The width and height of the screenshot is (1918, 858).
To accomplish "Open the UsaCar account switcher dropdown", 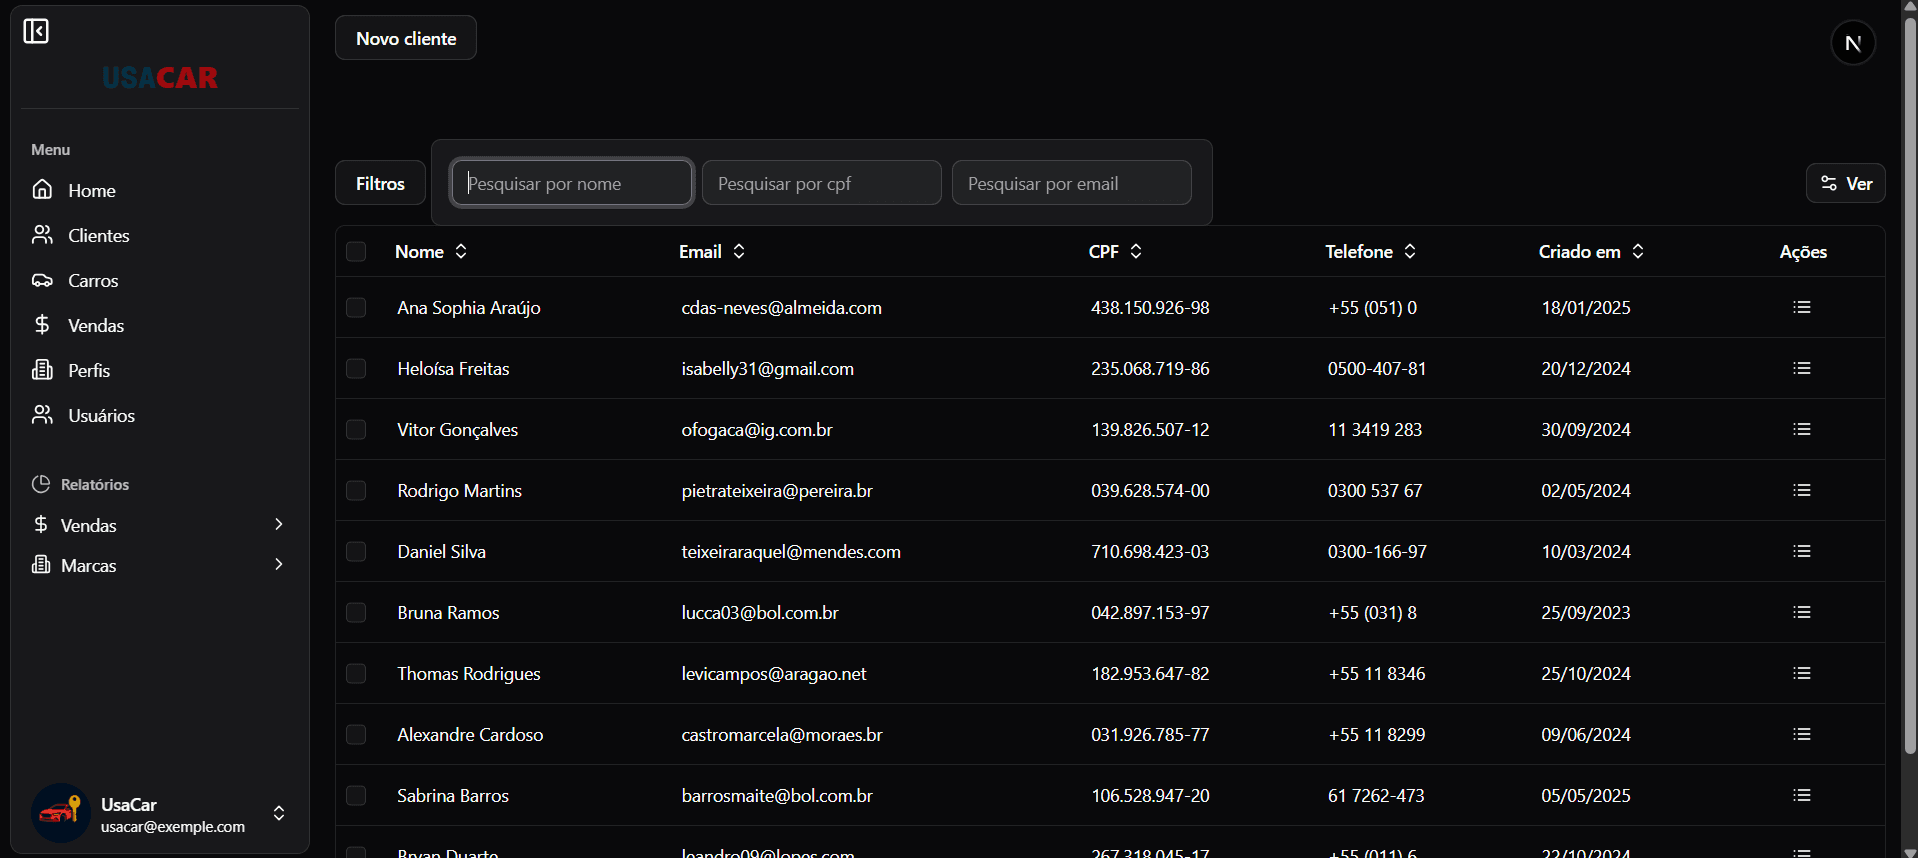I will pos(279,813).
